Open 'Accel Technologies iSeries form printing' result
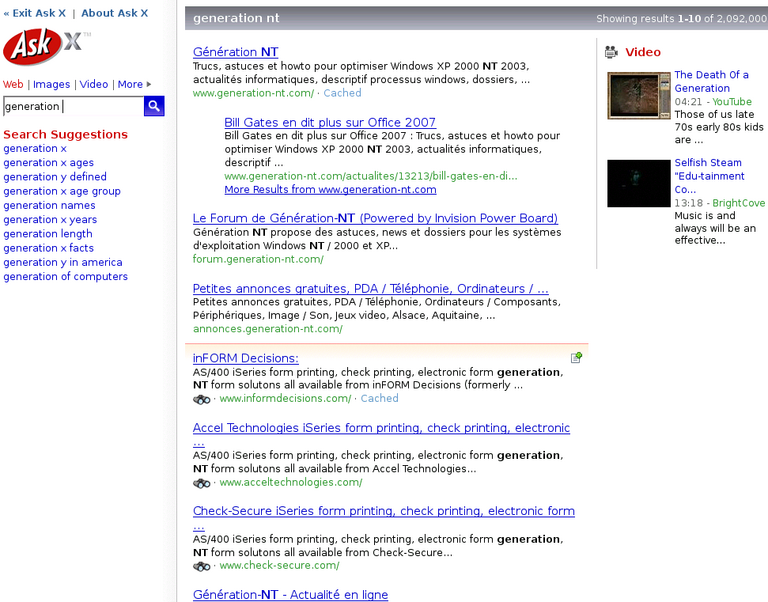The width and height of the screenshot is (768, 602). (382, 428)
